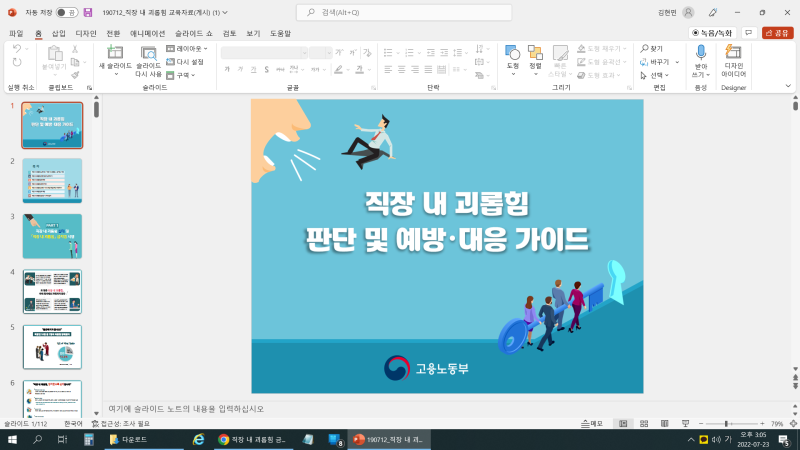Open the Animations tab
Viewport: 800px width, 450px height.
(147, 33)
